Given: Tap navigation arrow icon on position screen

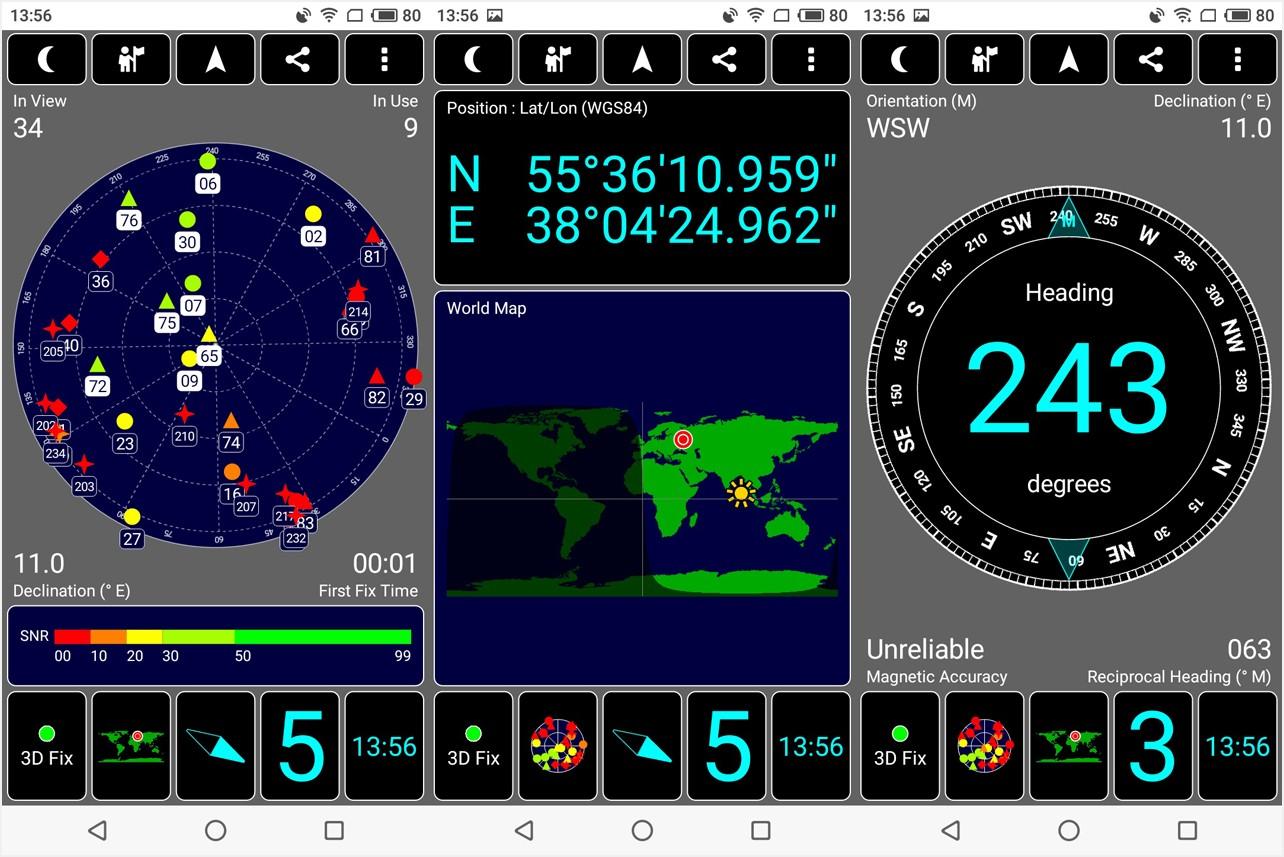Looking at the screenshot, I should [642, 59].
